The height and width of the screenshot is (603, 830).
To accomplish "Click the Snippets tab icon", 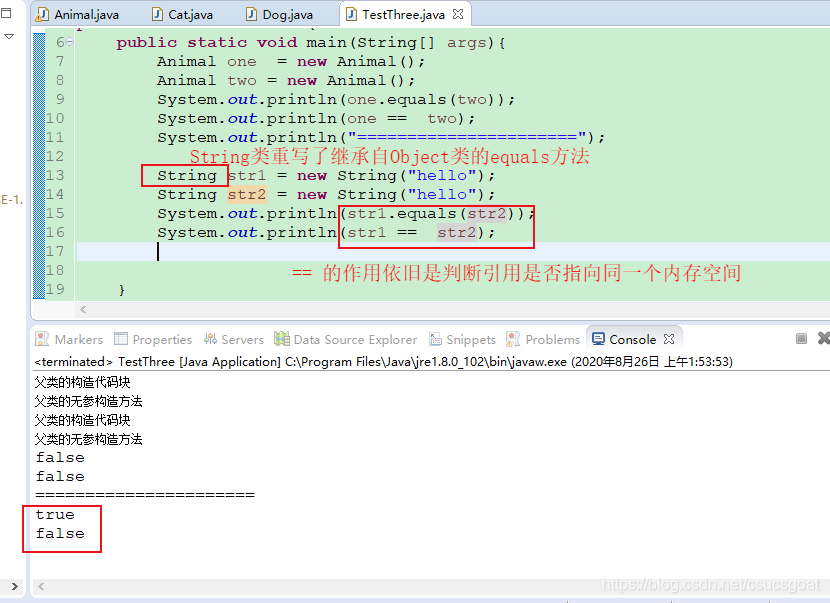I will tap(435, 339).
